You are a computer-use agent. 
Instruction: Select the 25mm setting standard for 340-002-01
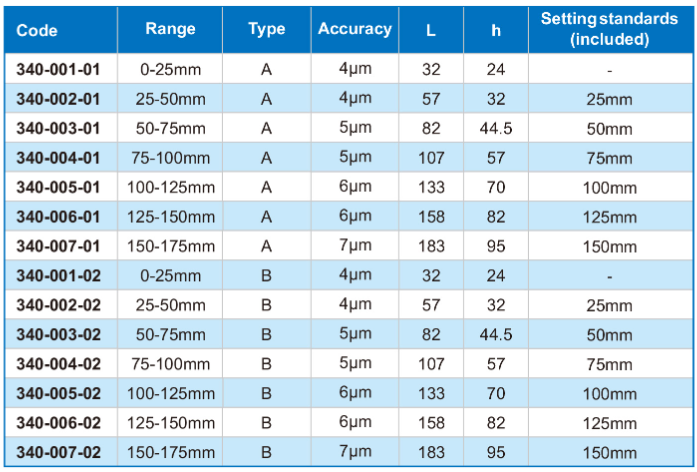pyautogui.click(x=609, y=99)
